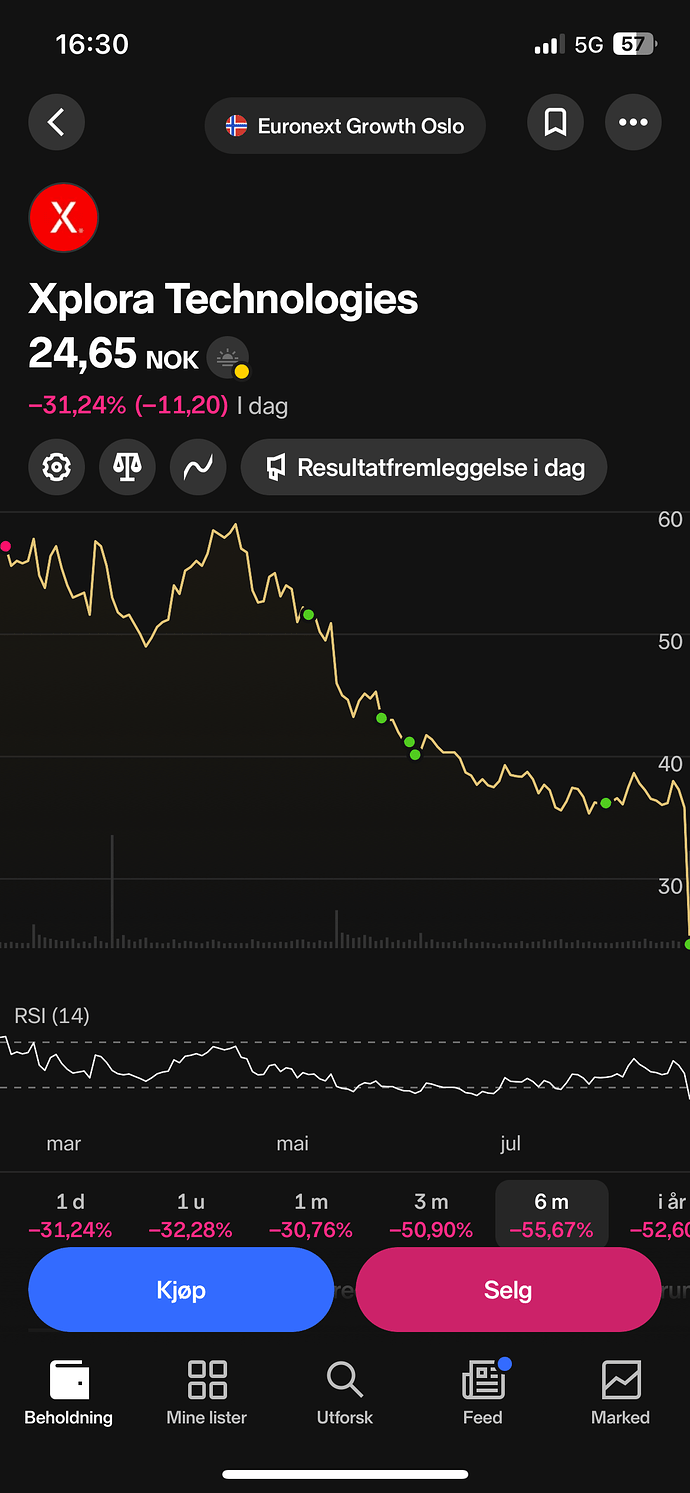Open the compare scales icon

127,467
